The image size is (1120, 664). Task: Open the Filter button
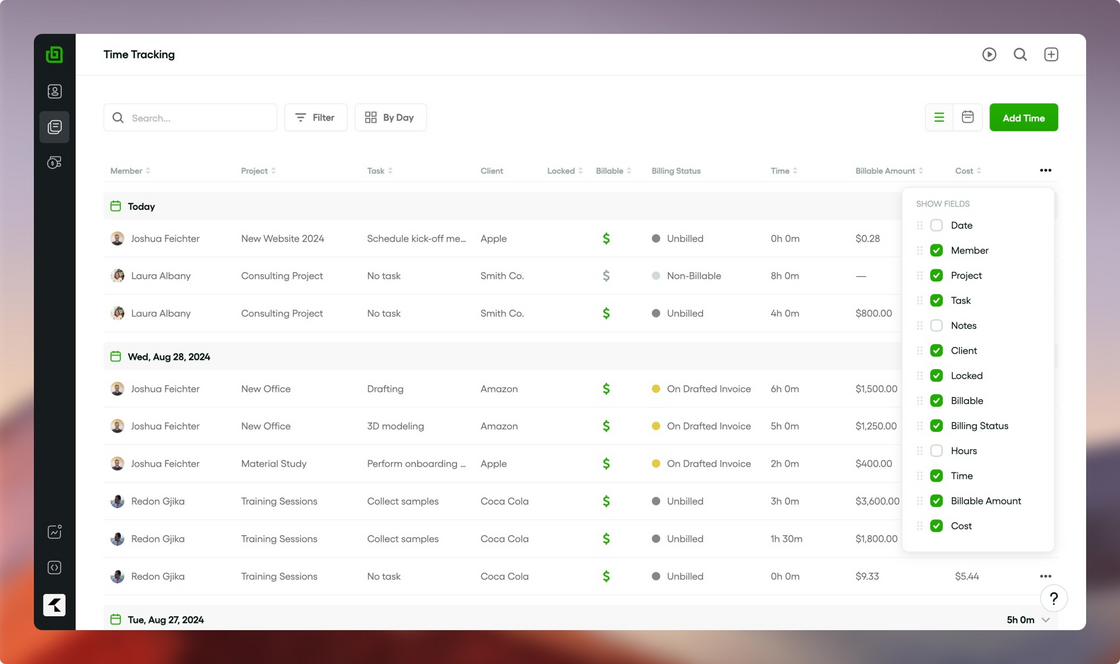[x=316, y=117]
